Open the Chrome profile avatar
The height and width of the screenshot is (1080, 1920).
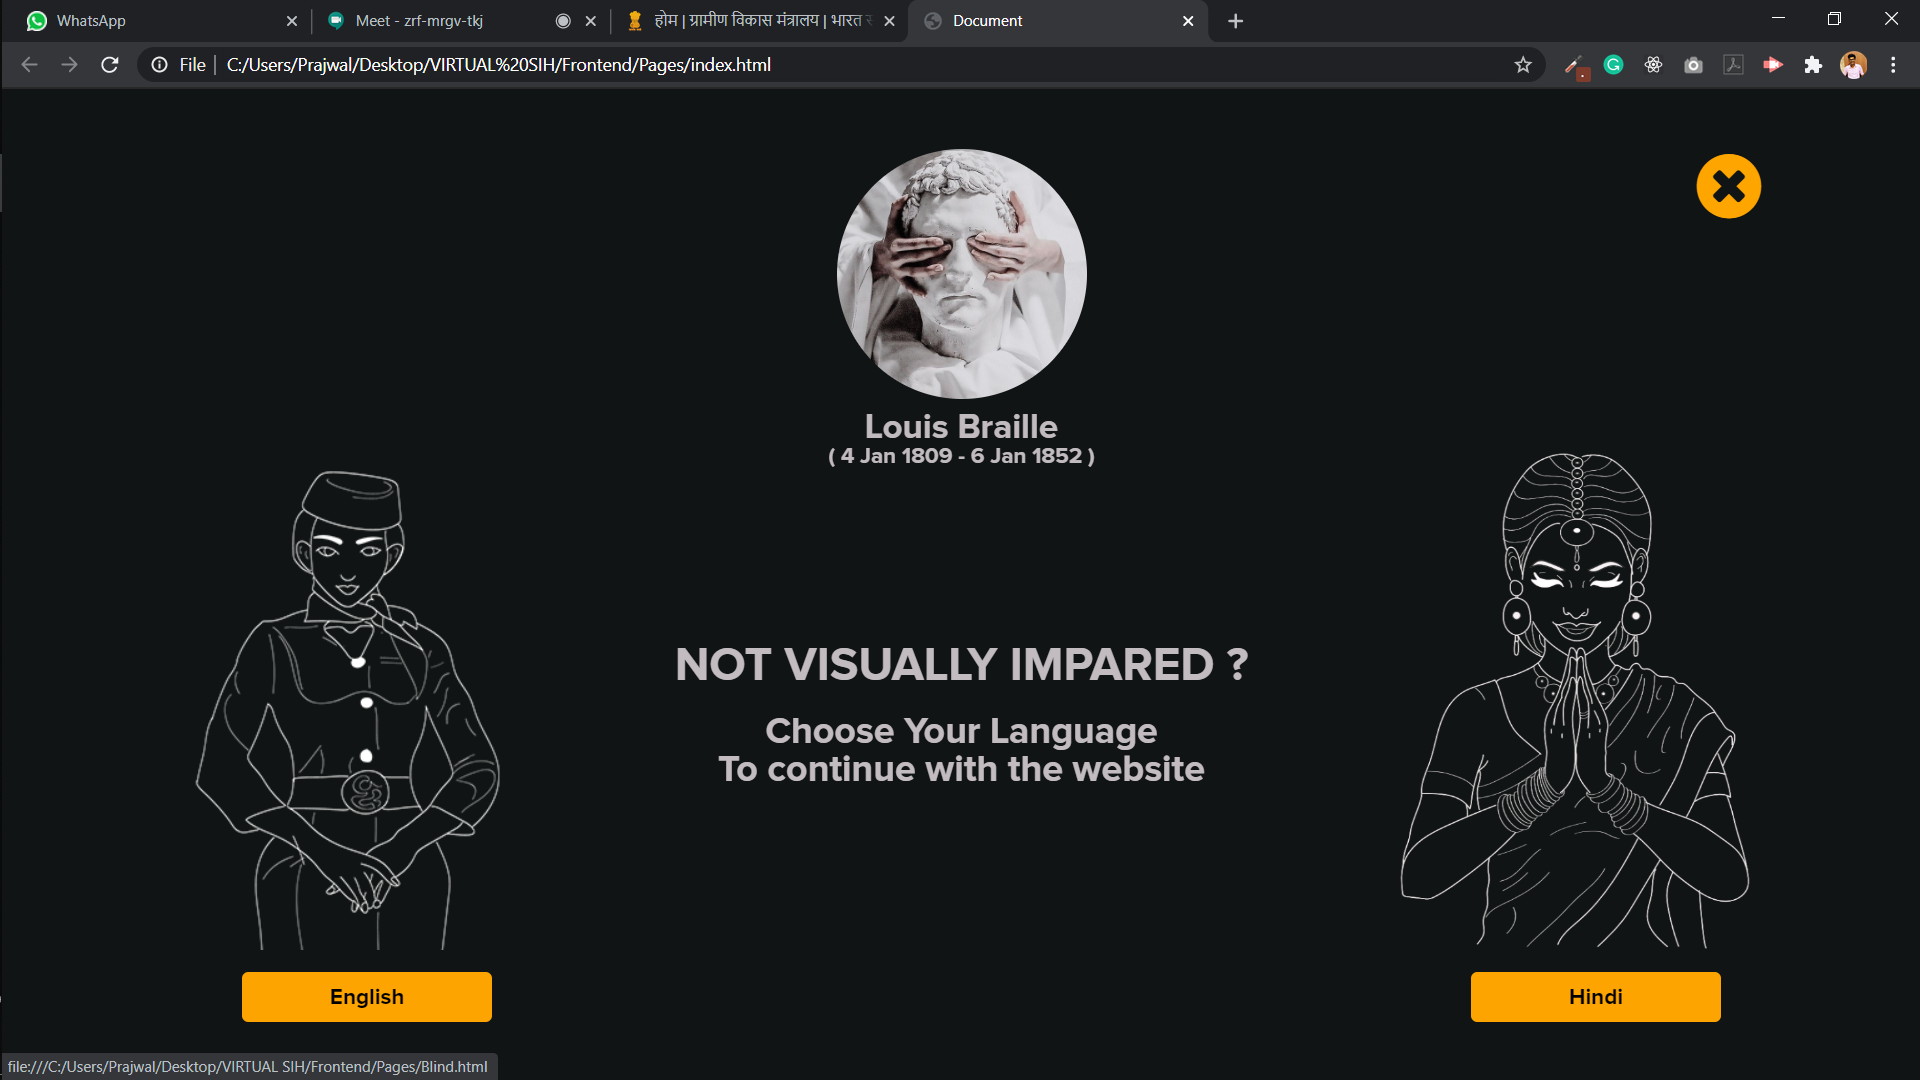(x=1853, y=65)
